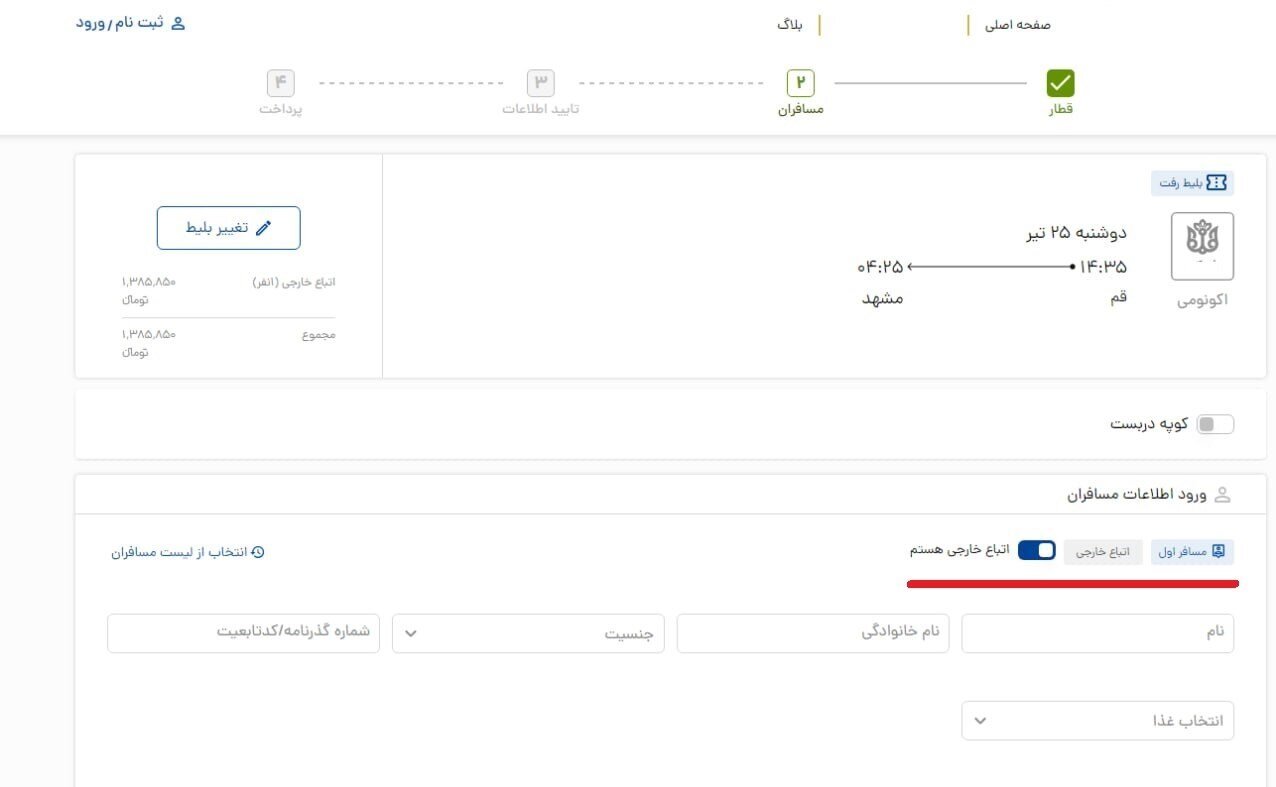This screenshot has height=787, width=1276.
Task: Open the جنسیت dropdown
Action: (527, 632)
